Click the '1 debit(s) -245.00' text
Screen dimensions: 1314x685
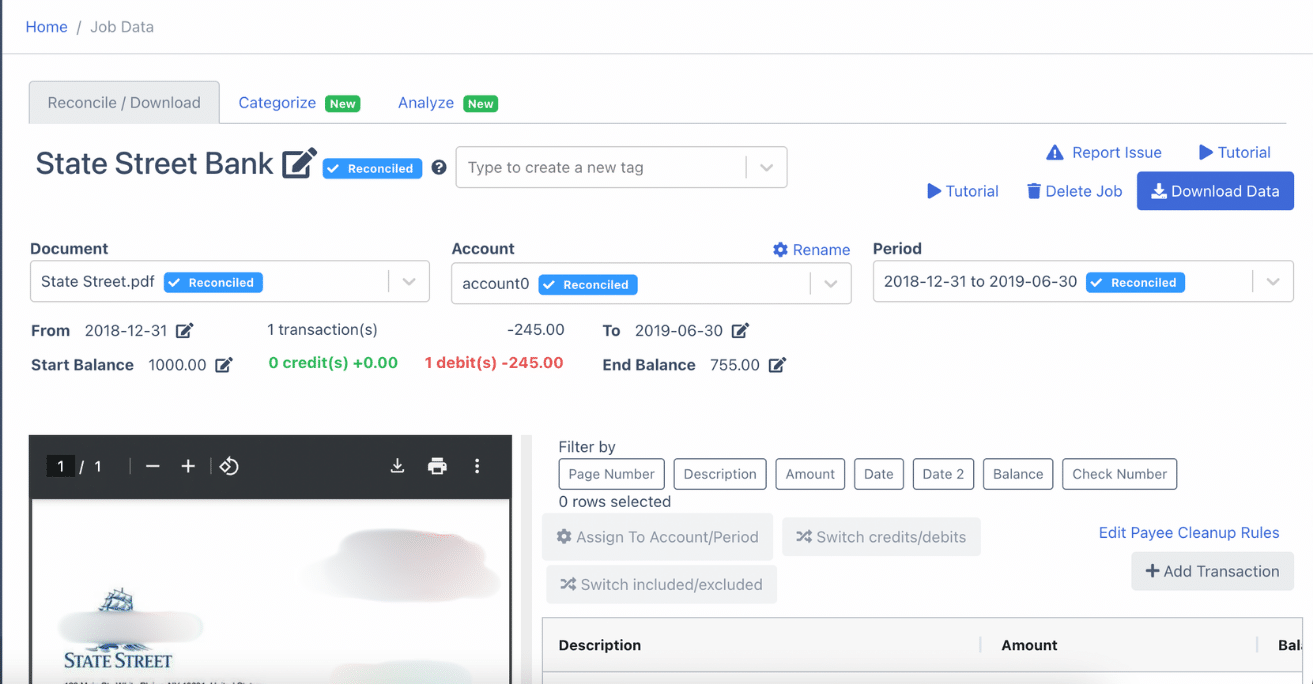[494, 363]
